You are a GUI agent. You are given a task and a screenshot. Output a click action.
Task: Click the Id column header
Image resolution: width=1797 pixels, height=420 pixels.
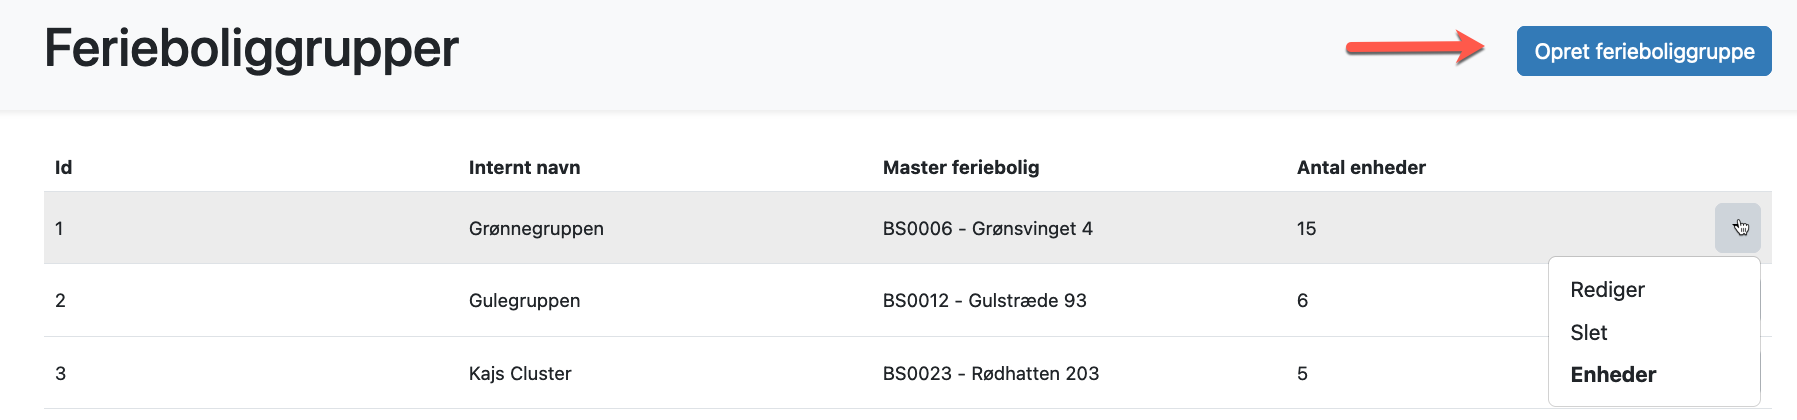coord(64,167)
